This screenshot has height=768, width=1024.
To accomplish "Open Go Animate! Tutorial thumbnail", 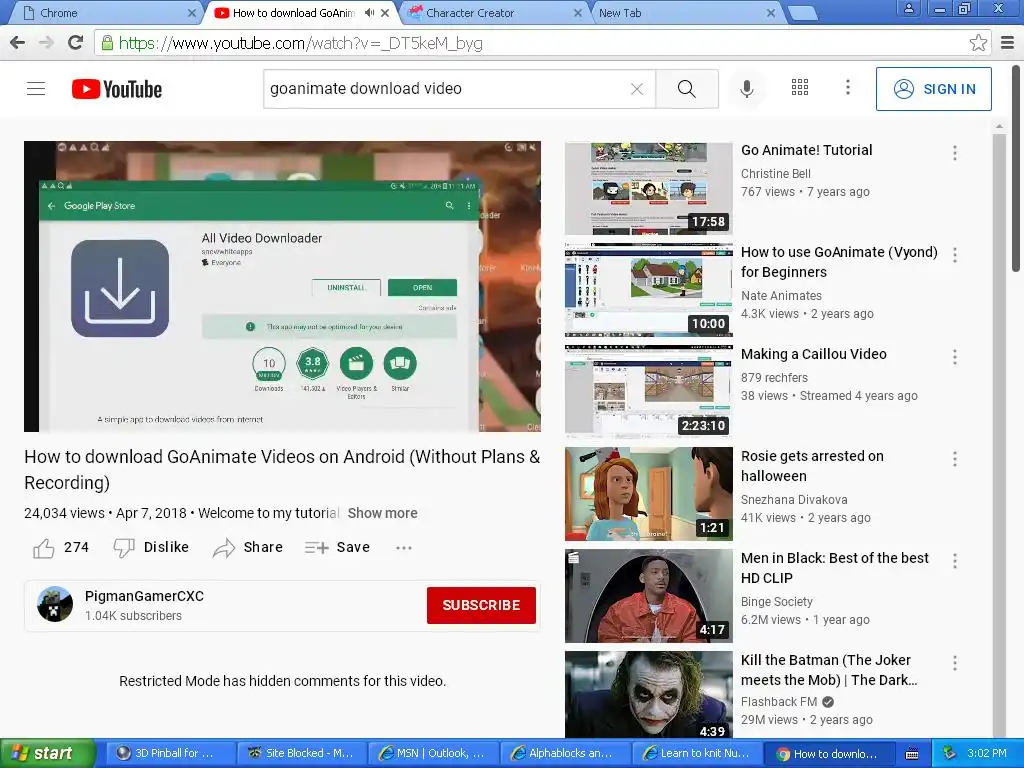I will click(648, 188).
